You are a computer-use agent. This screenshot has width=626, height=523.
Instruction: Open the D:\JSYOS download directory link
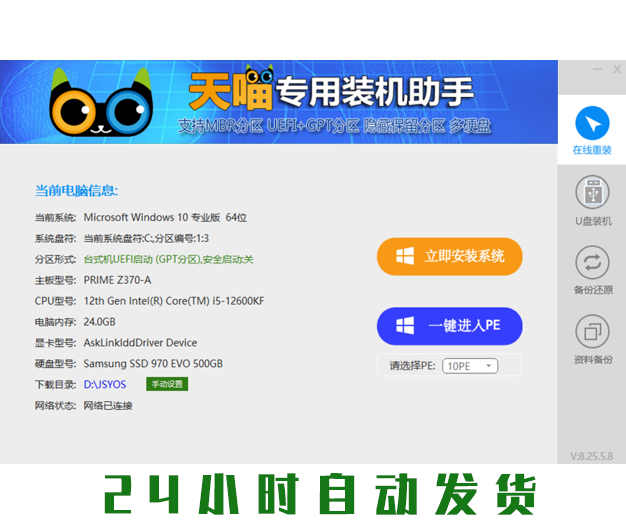[105, 384]
